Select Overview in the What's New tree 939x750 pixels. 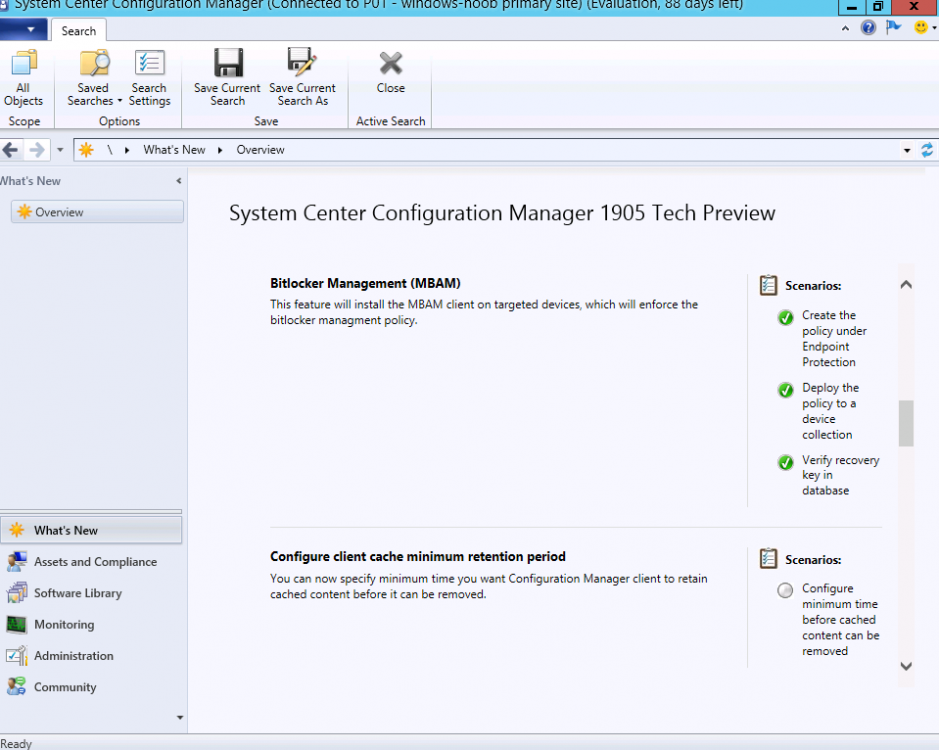coord(97,212)
